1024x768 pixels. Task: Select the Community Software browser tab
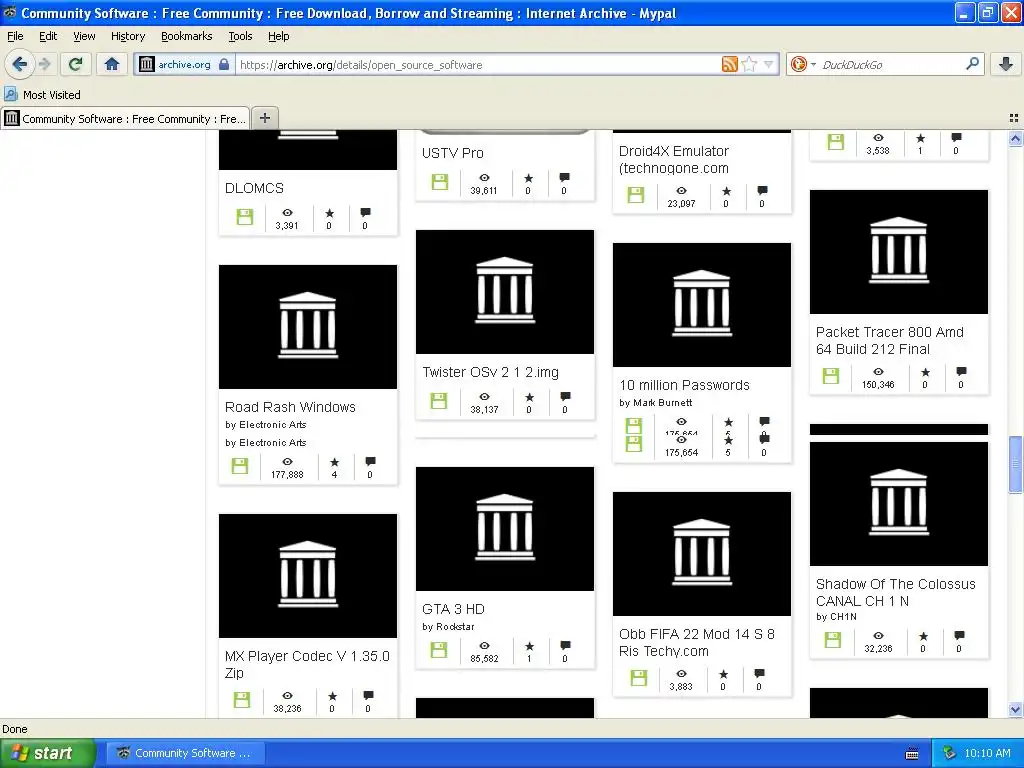(125, 119)
